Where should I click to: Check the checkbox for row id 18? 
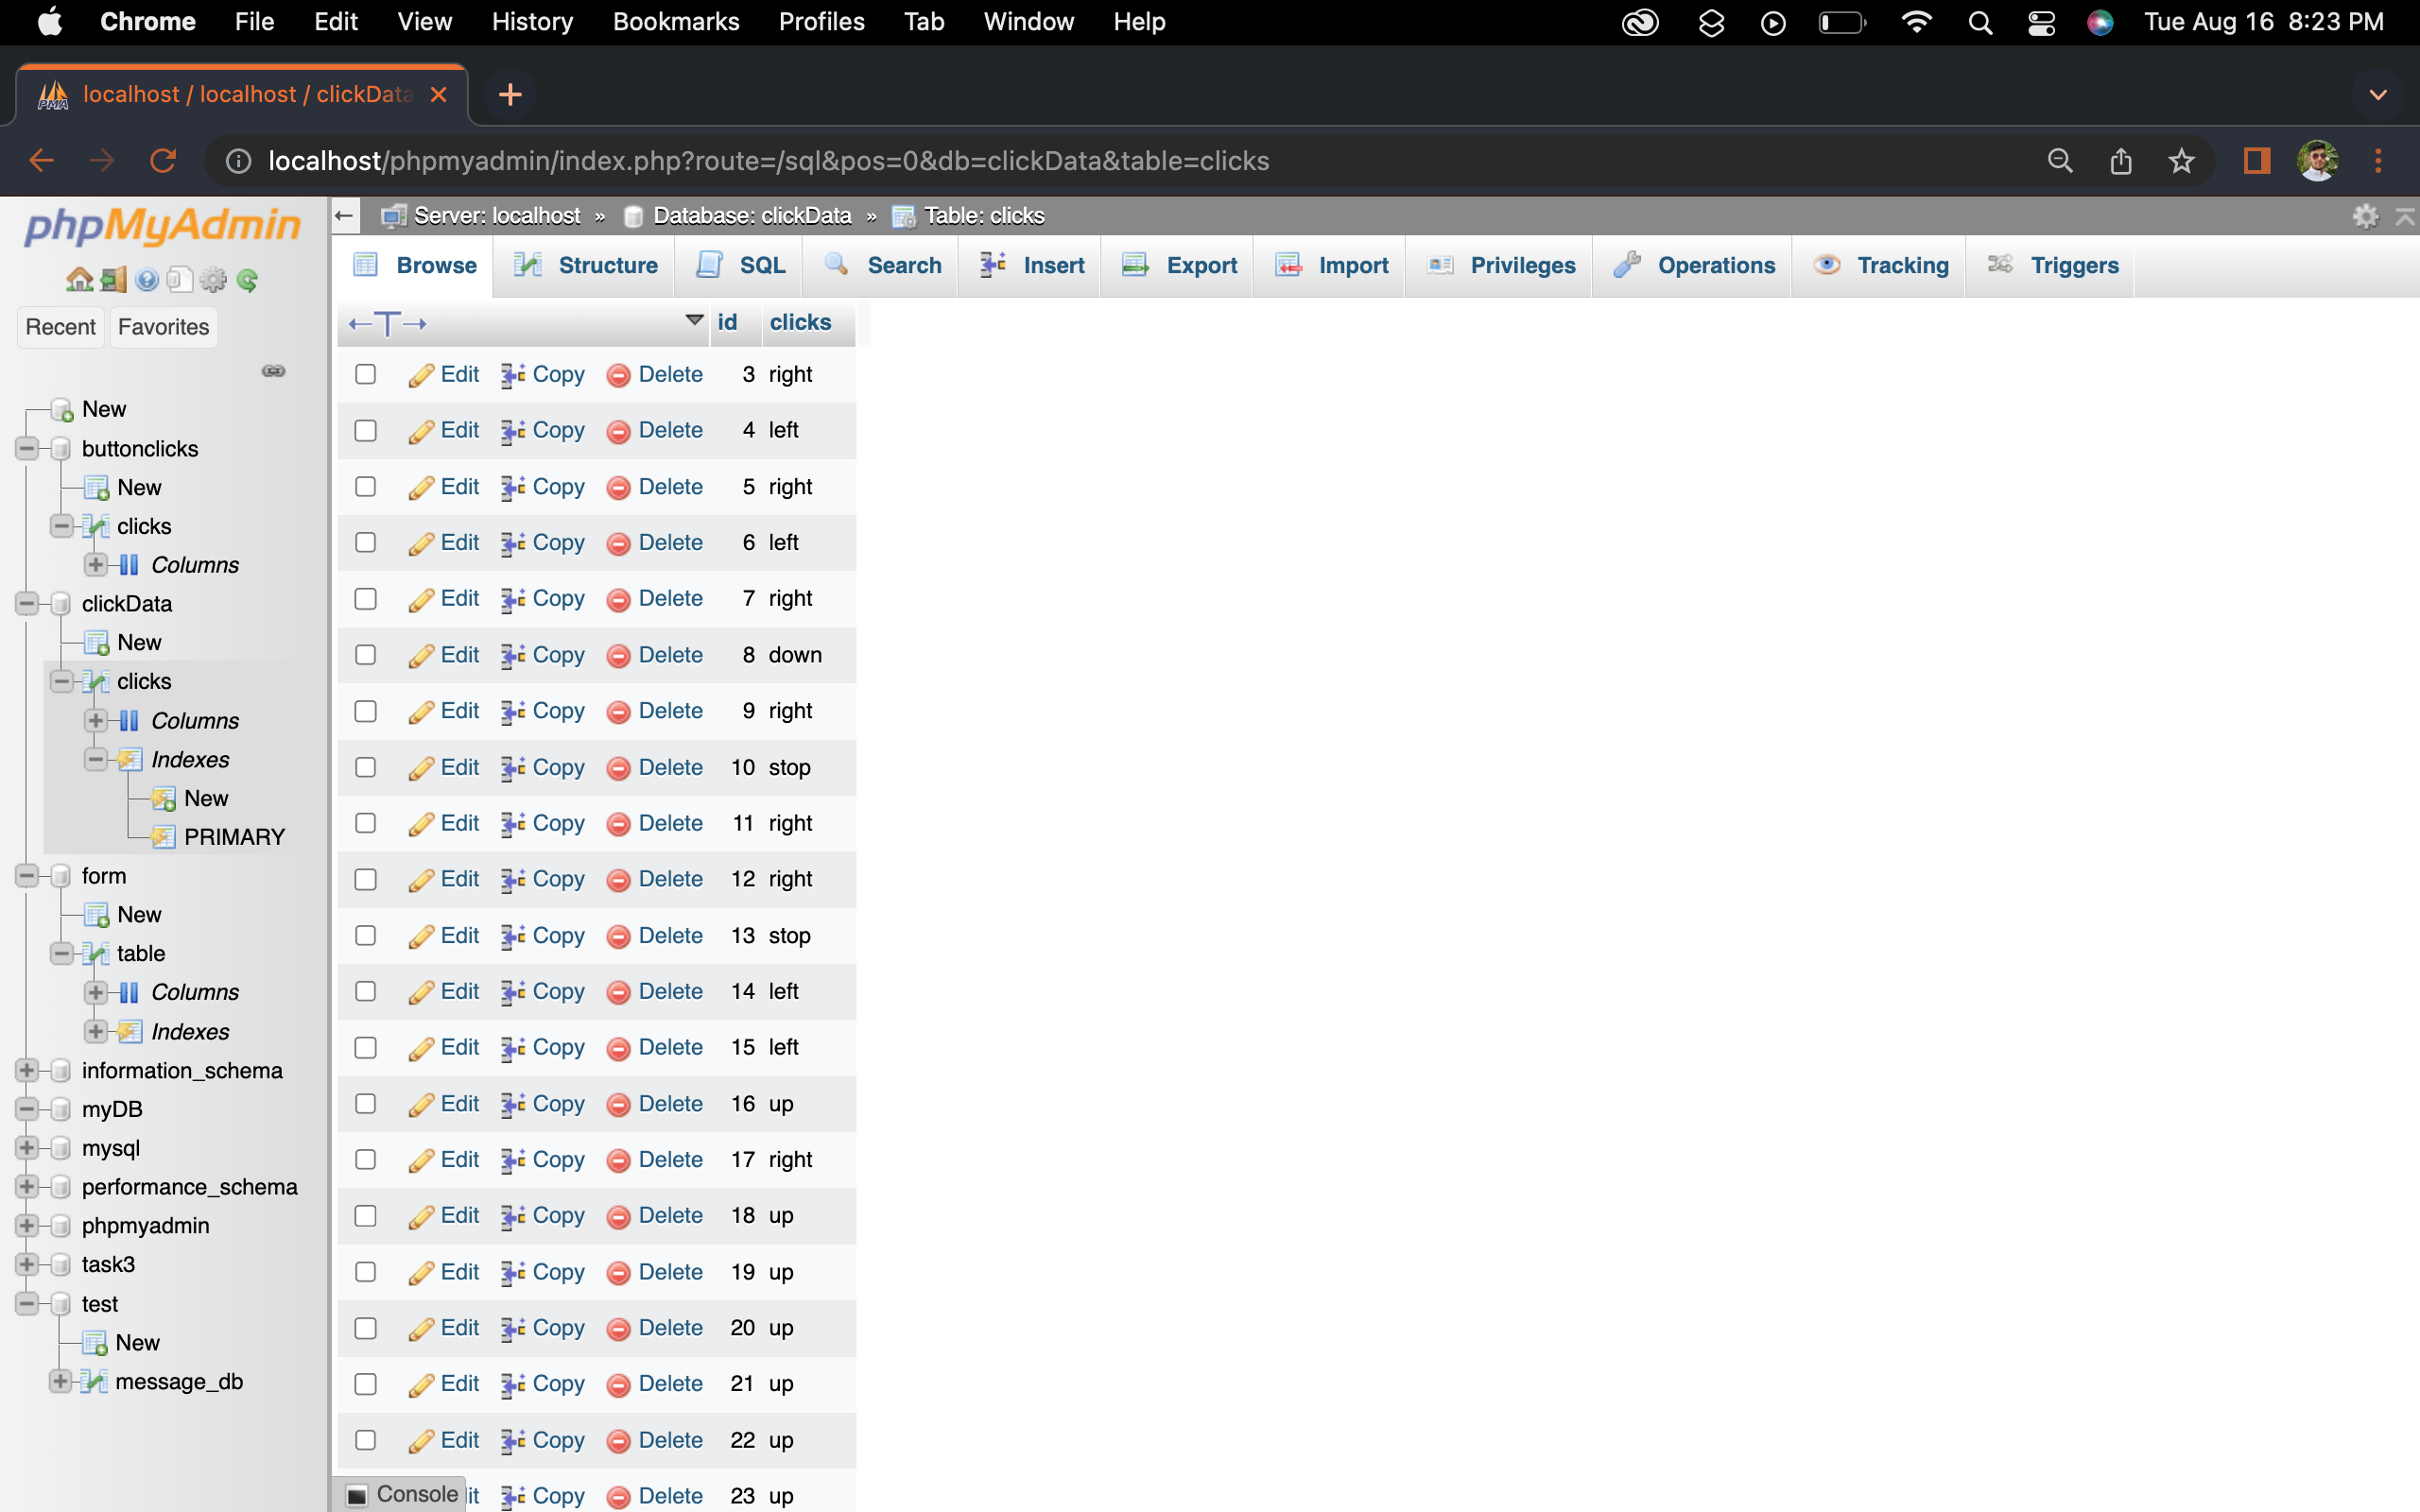pos(366,1216)
